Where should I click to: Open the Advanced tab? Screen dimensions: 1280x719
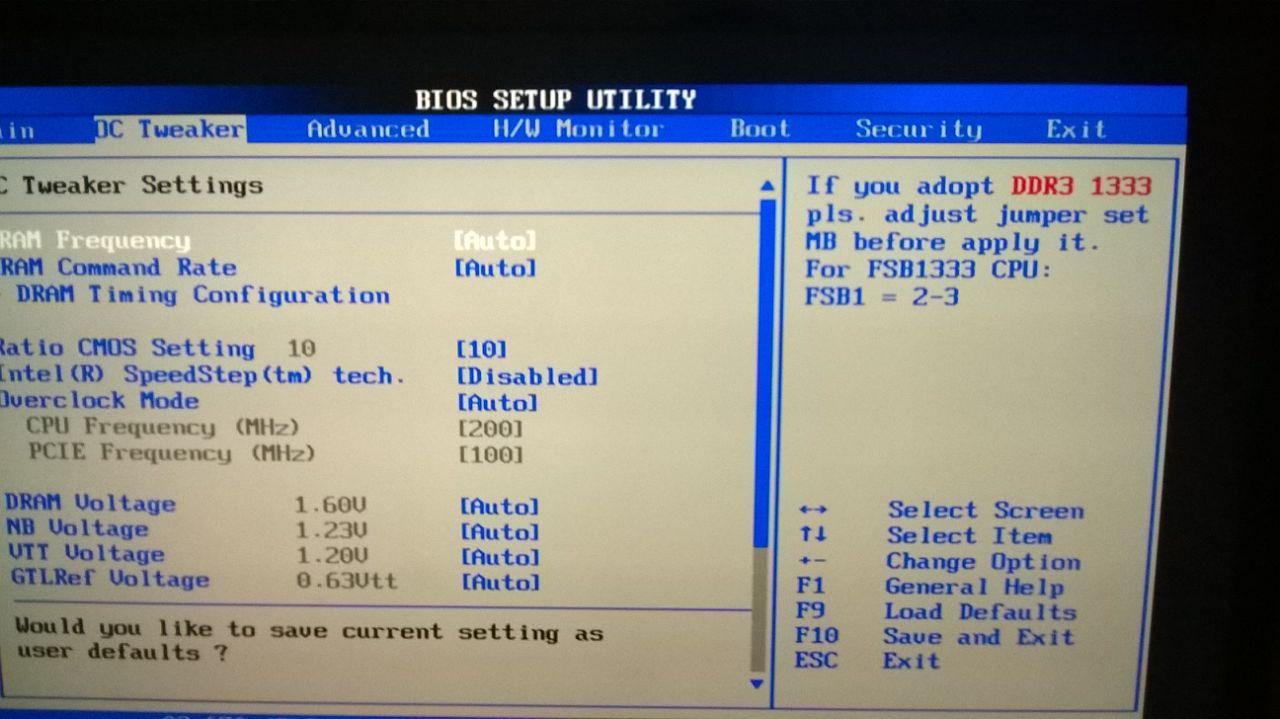(368, 129)
